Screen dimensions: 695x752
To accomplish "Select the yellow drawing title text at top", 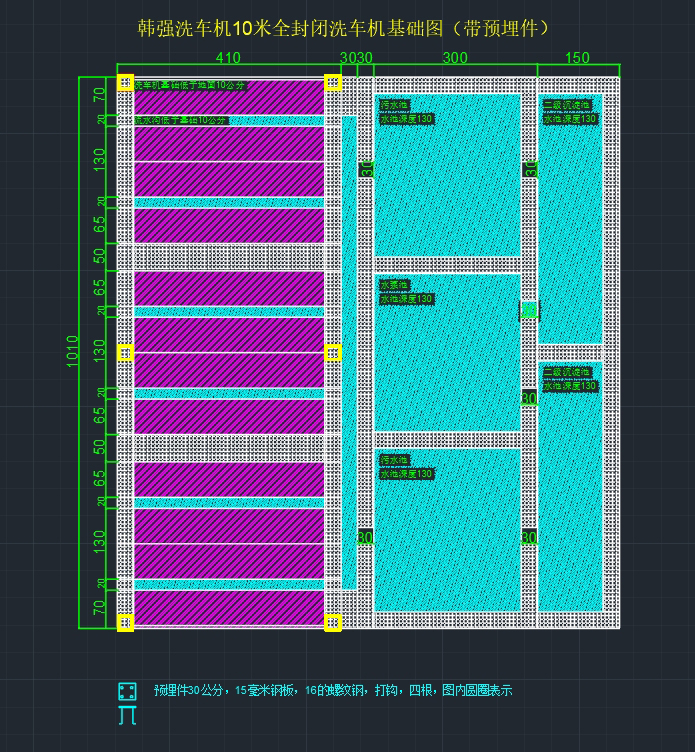I will coord(343,29).
